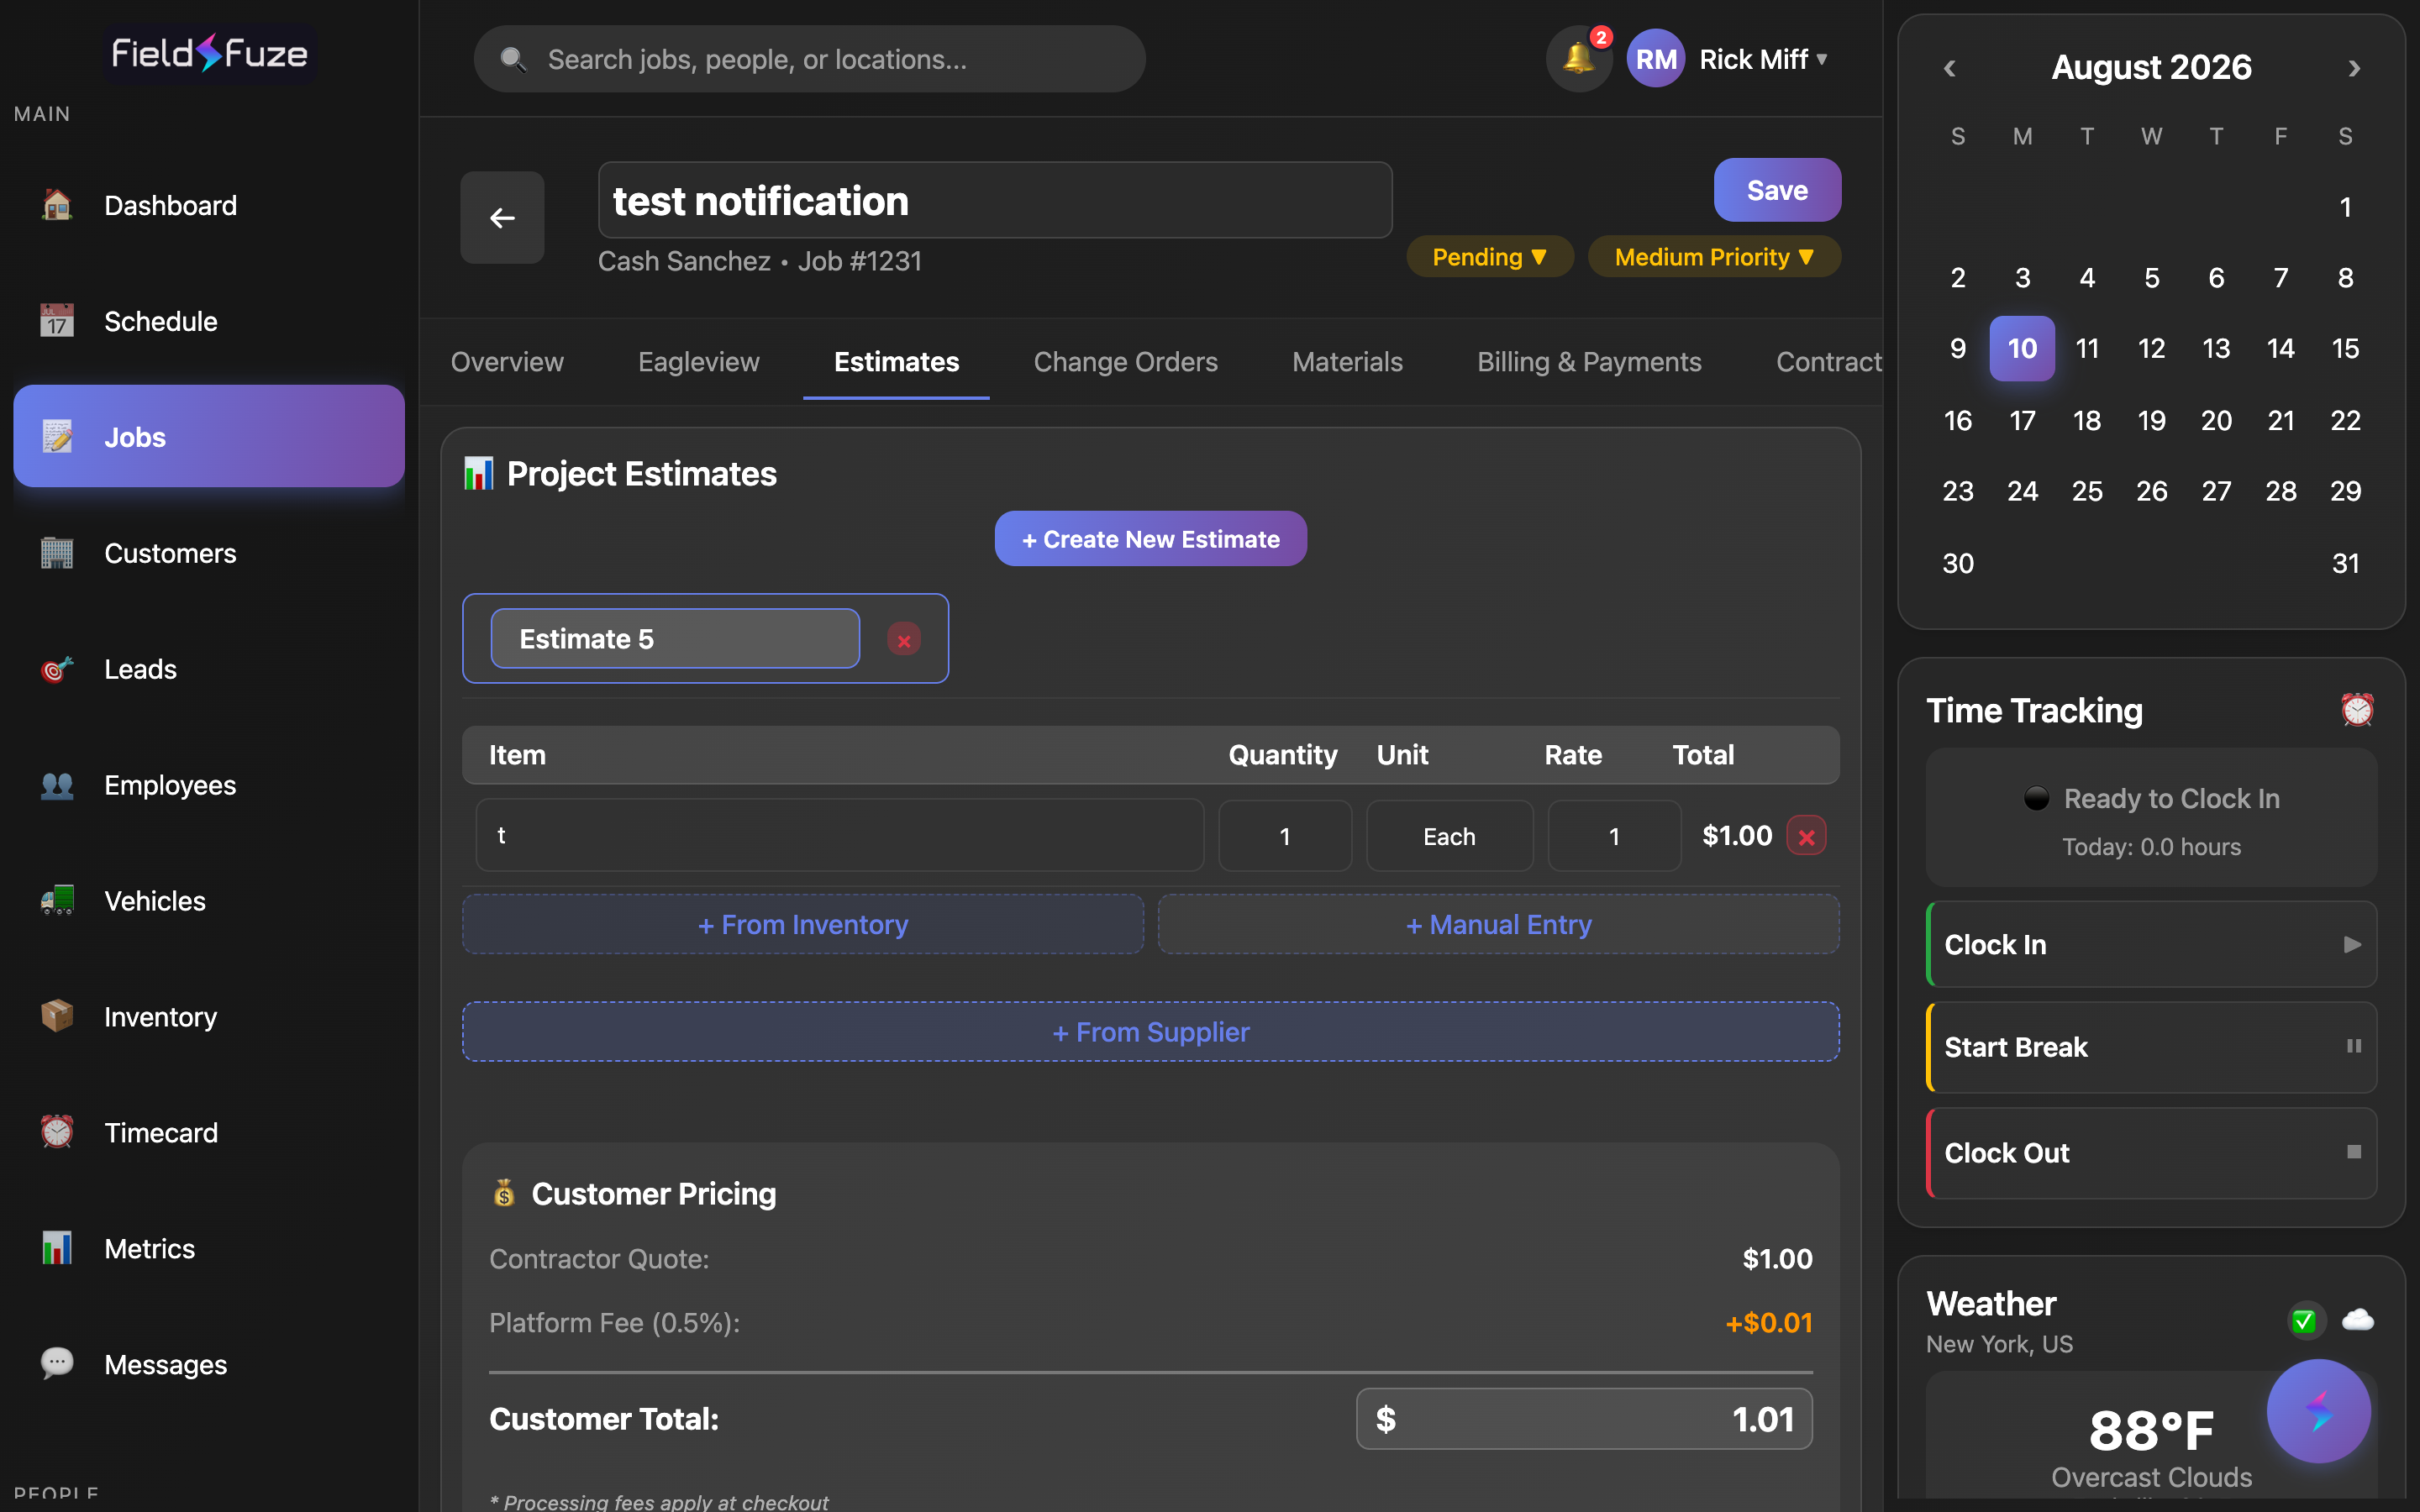Edit the test notification job title field

tap(995, 200)
